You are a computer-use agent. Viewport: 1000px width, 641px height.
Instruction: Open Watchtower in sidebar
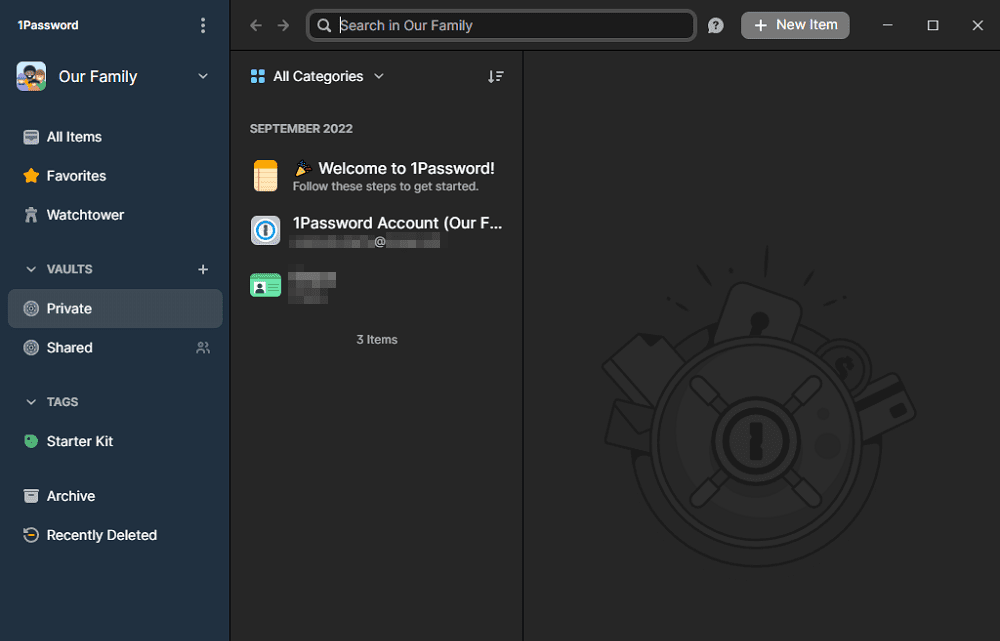coord(115,215)
